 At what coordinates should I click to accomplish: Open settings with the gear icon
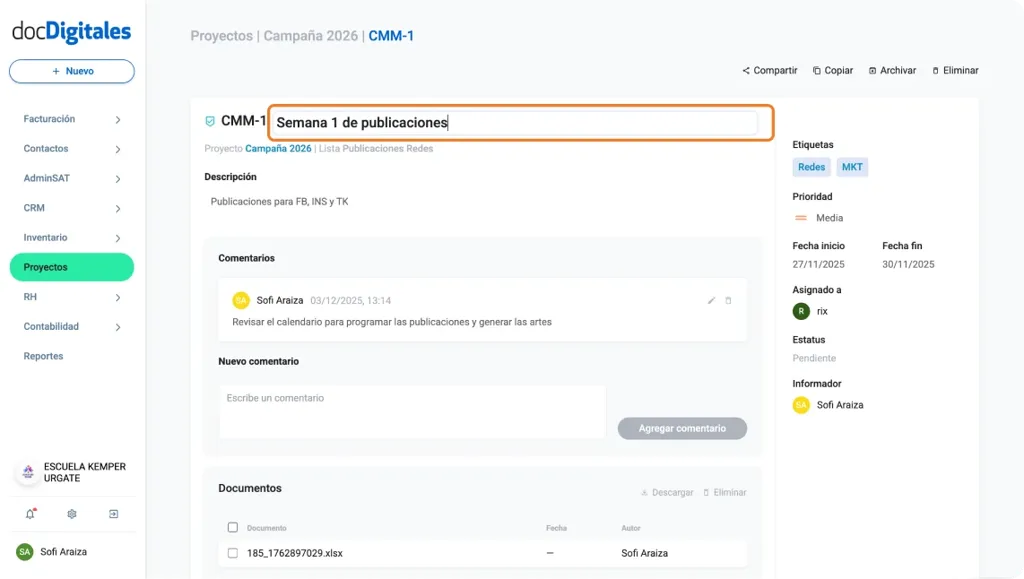pos(70,513)
